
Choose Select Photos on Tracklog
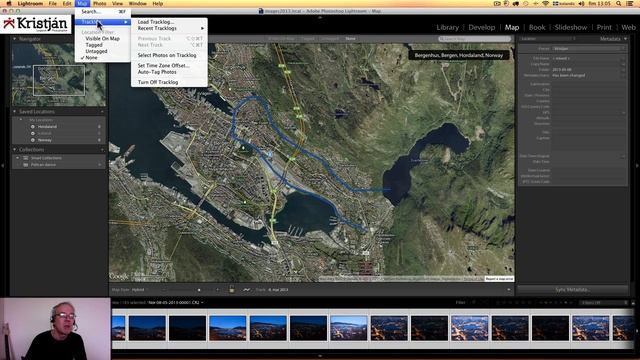coord(167,55)
